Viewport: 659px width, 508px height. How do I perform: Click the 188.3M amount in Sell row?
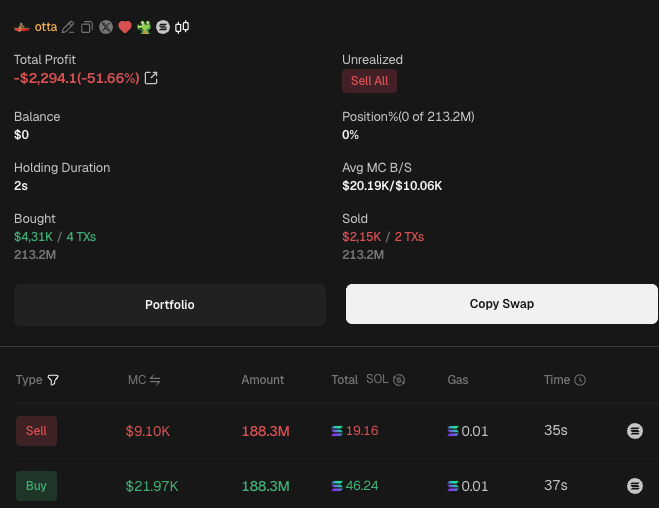(266, 431)
